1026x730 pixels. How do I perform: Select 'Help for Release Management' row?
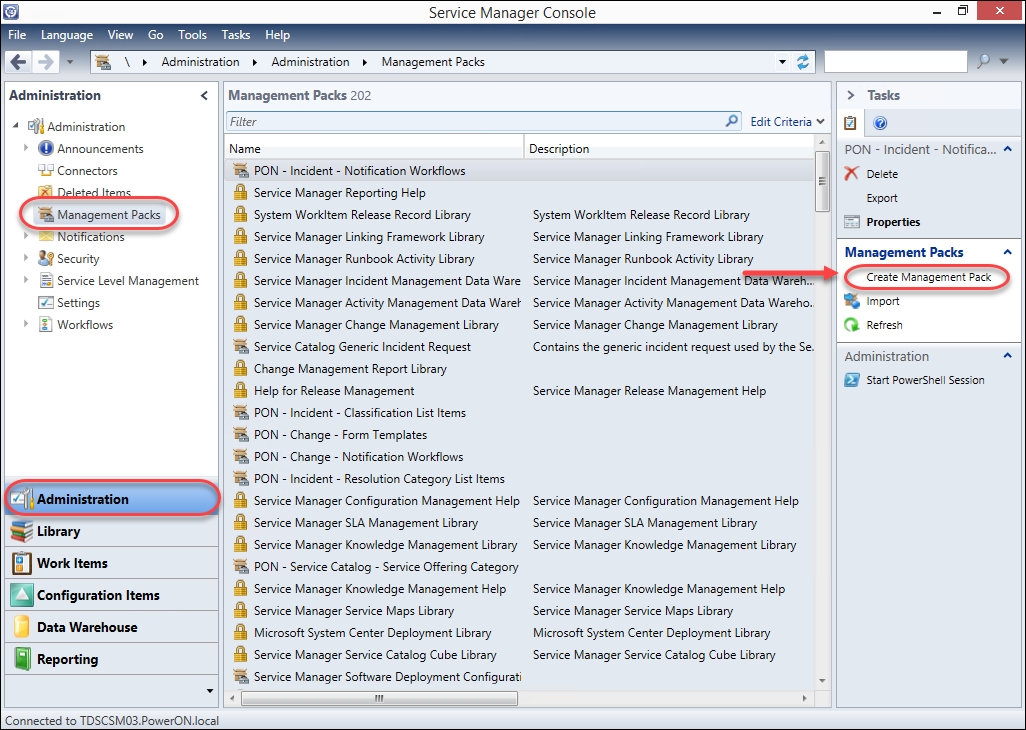pyautogui.click(x=520, y=391)
